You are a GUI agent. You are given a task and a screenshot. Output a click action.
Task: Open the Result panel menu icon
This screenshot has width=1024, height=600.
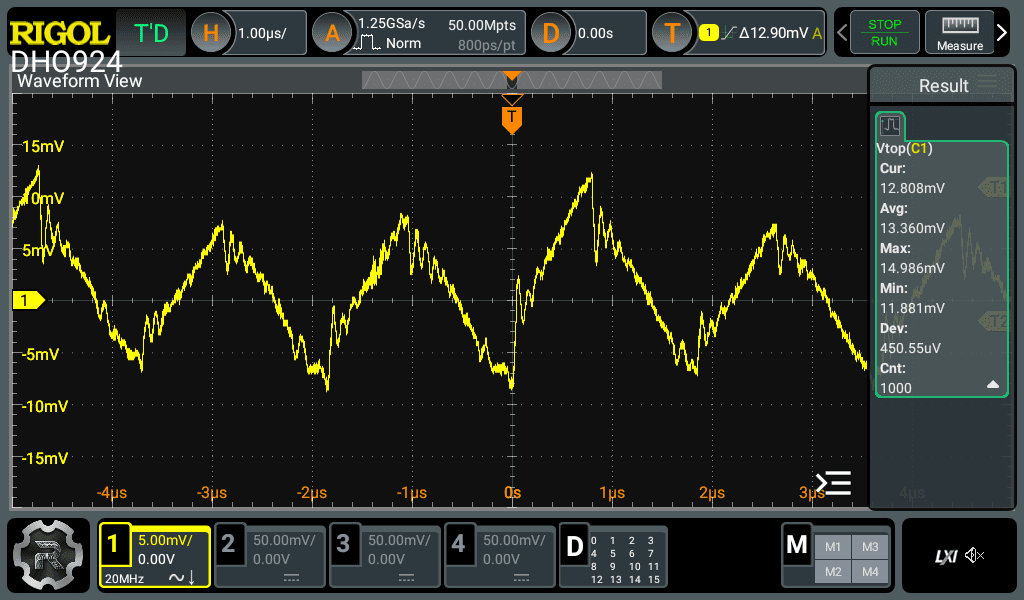(x=987, y=84)
